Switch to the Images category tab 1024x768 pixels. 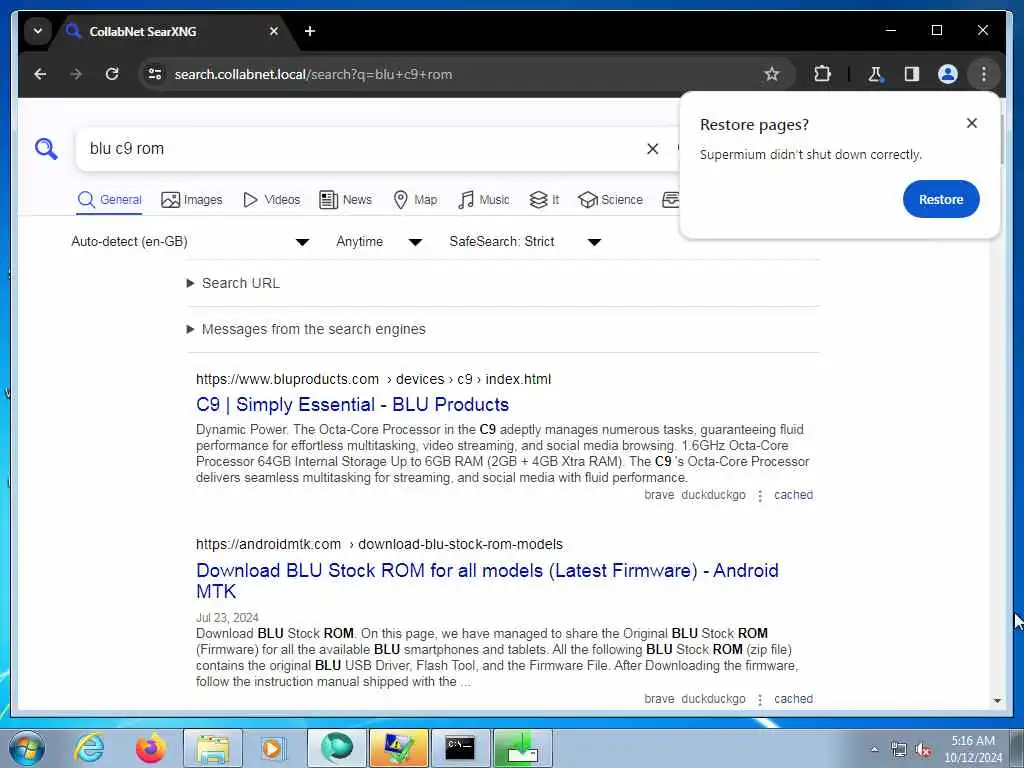coord(191,200)
